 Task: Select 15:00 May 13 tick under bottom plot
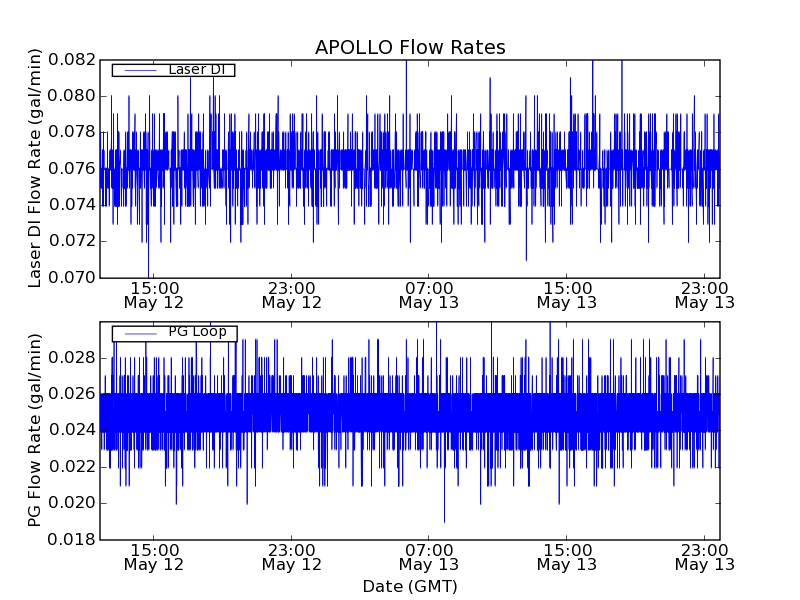tap(567, 557)
